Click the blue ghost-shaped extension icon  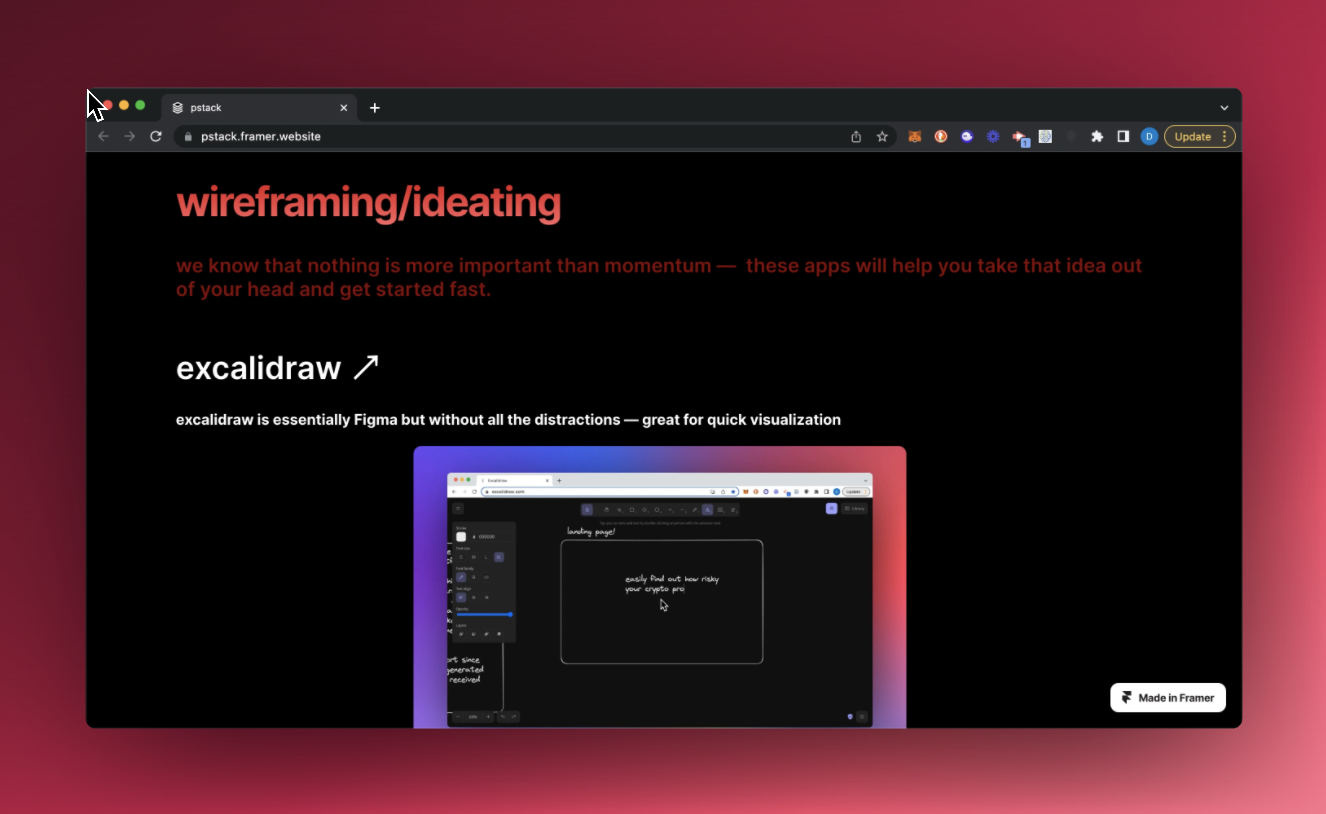tap(967, 137)
